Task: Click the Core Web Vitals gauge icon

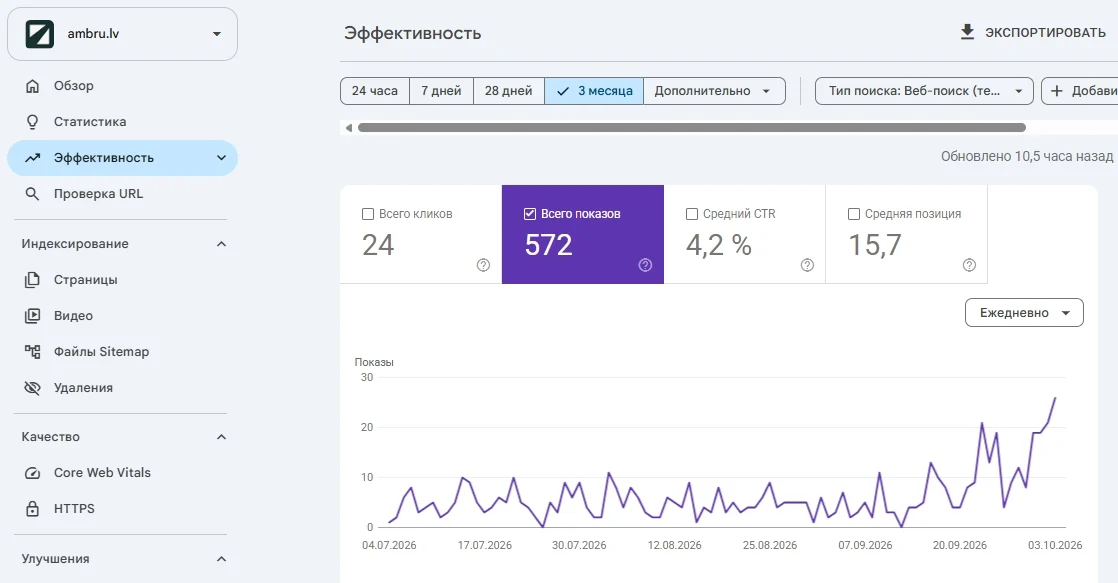Action: click(32, 473)
